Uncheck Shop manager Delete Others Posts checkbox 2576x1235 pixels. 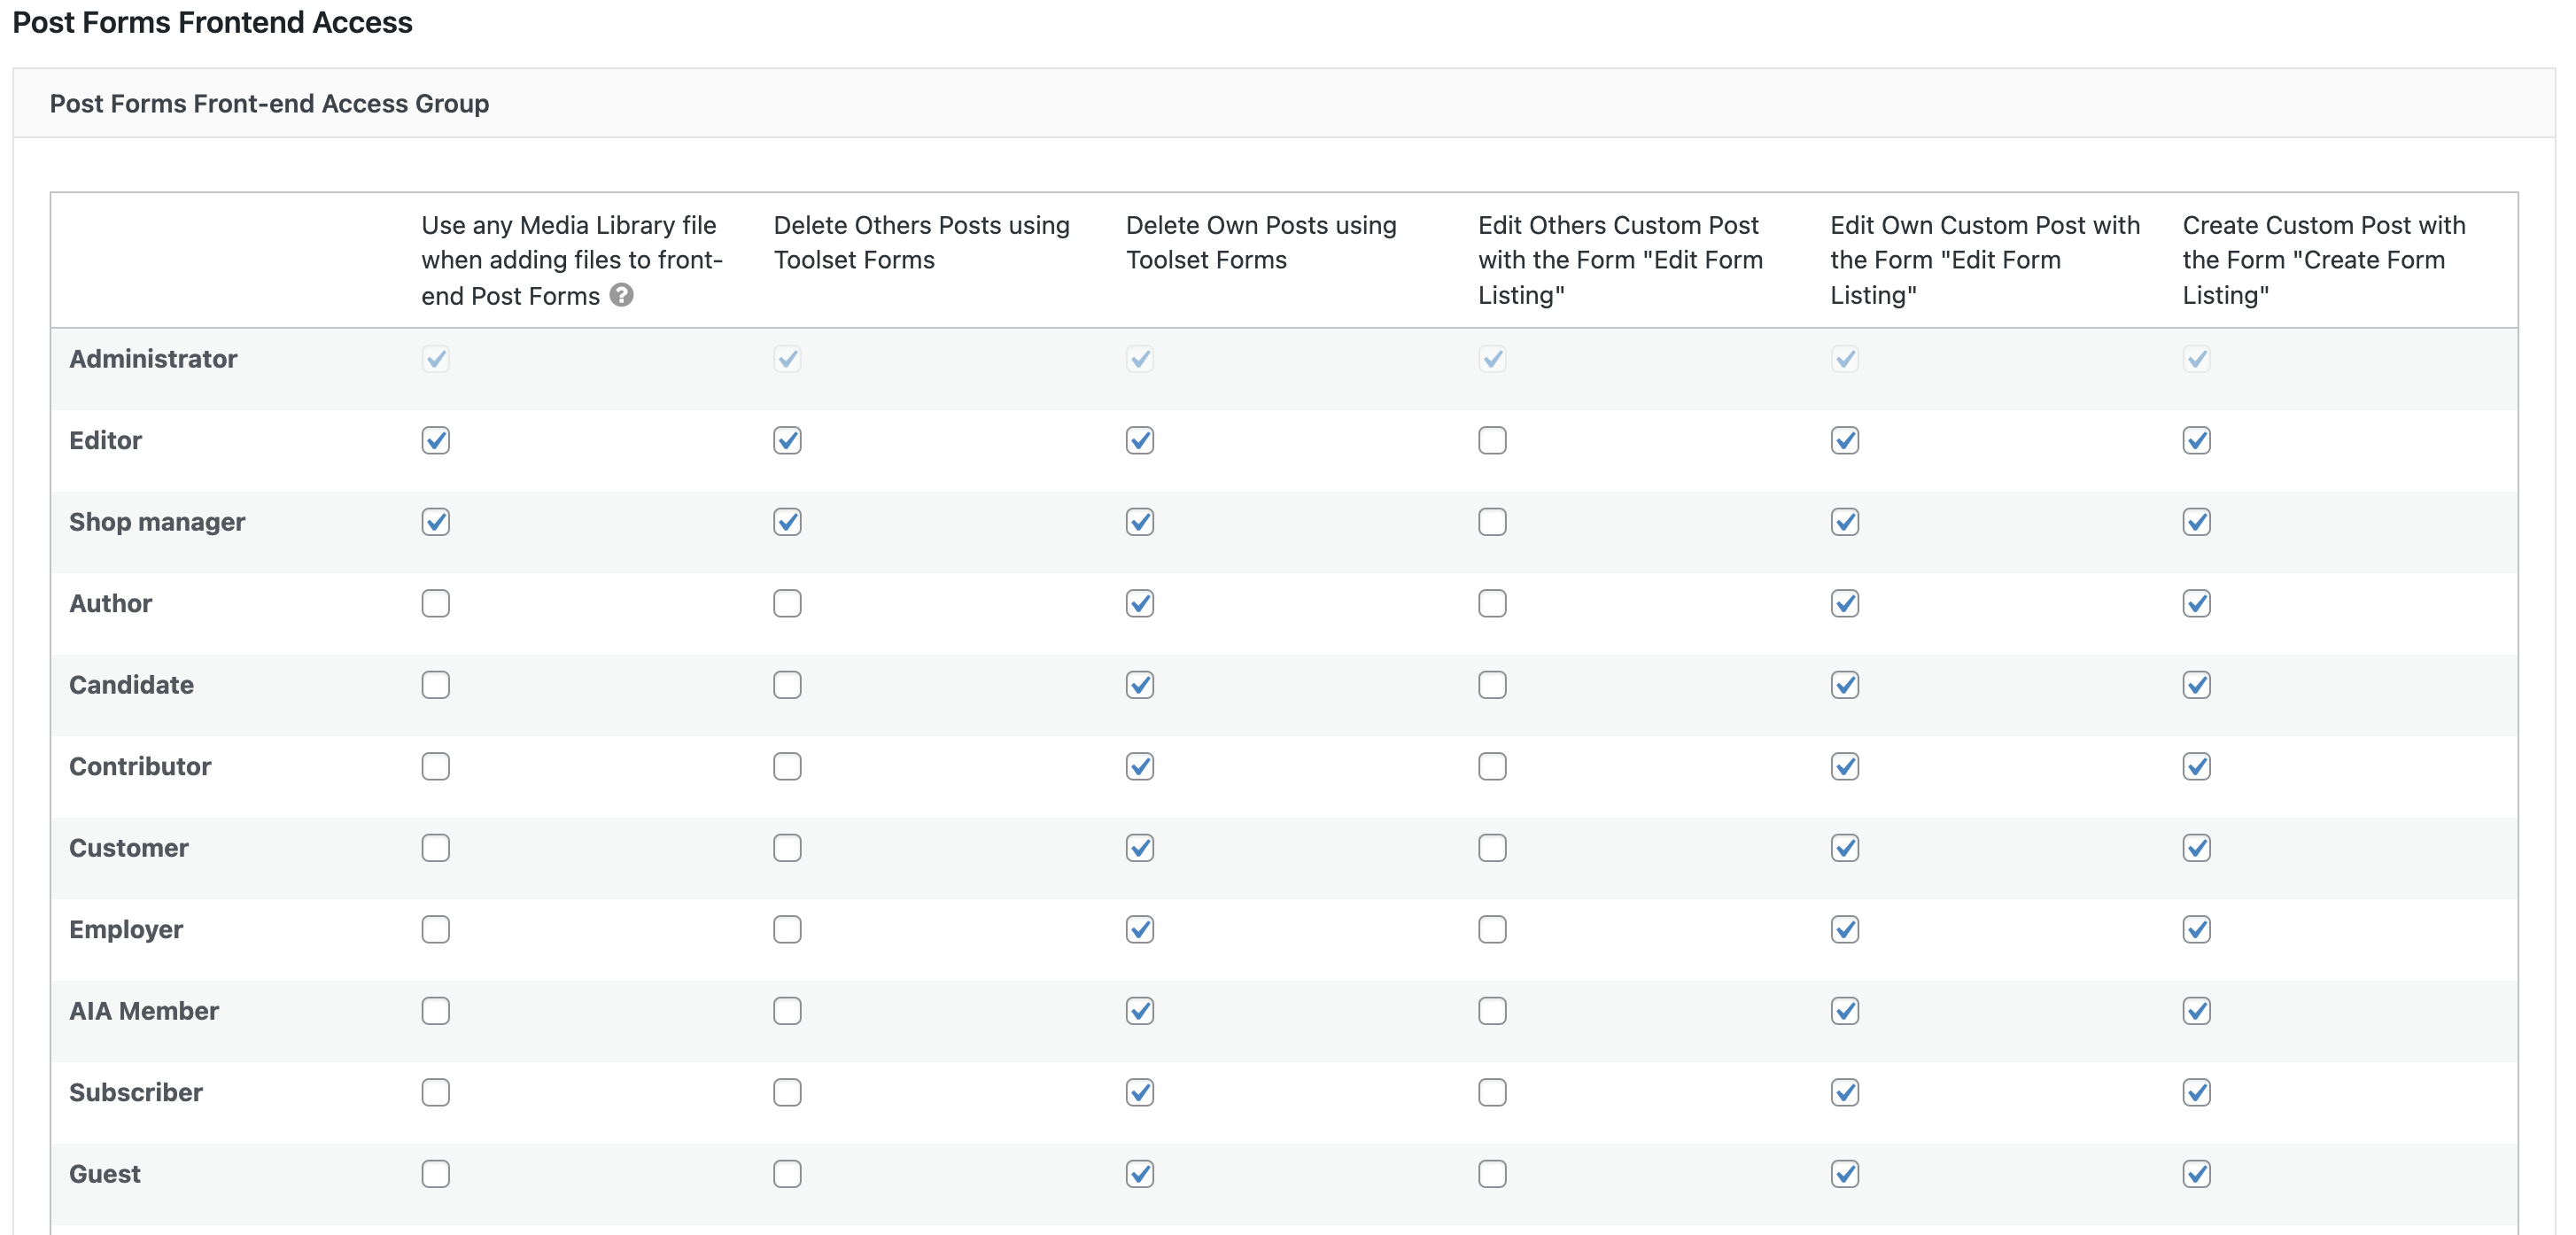point(787,522)
